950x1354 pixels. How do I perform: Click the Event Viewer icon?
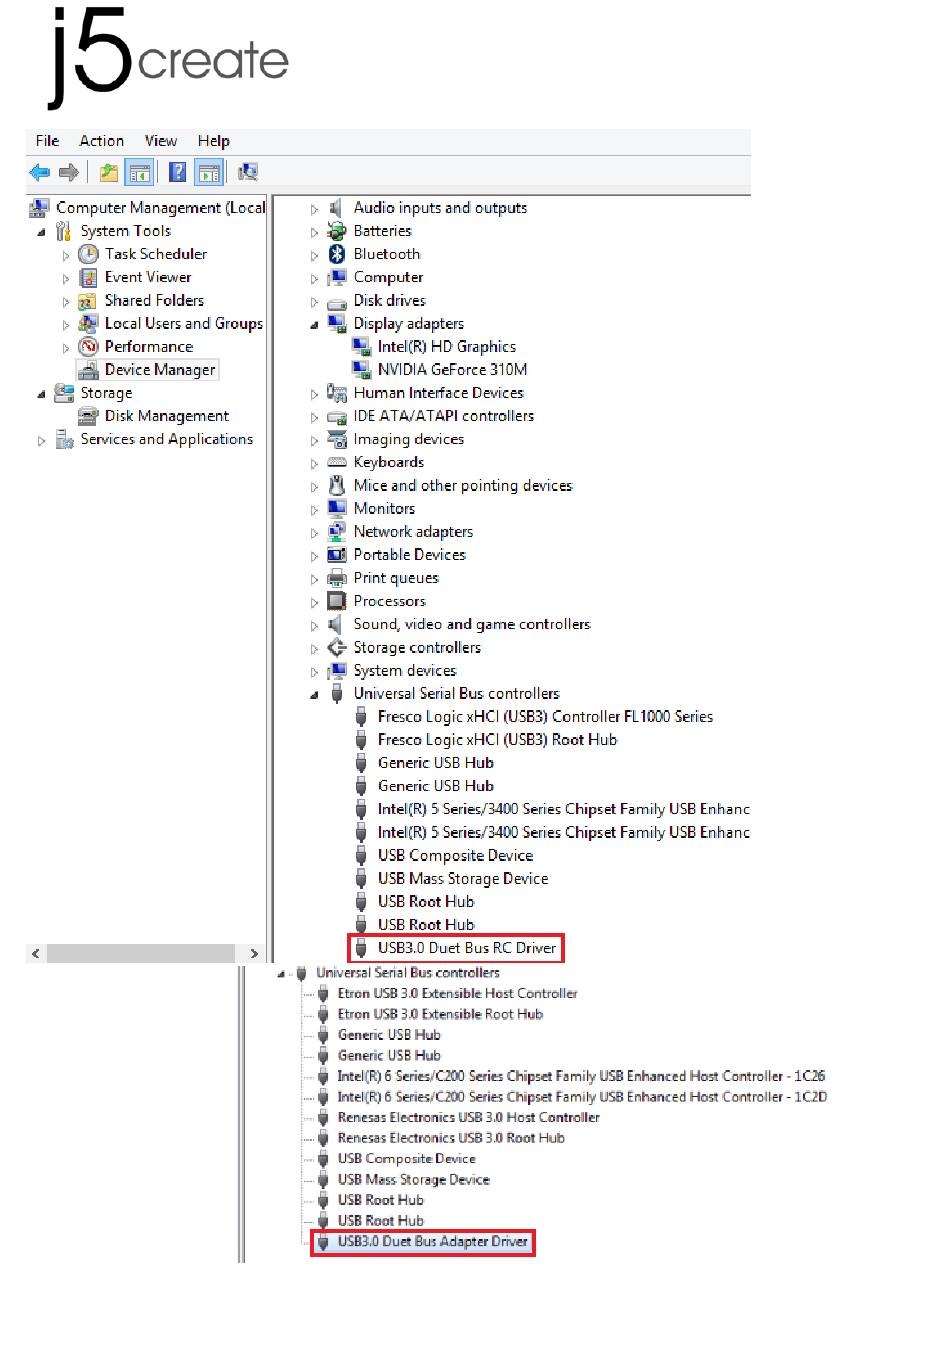[89, 277]
